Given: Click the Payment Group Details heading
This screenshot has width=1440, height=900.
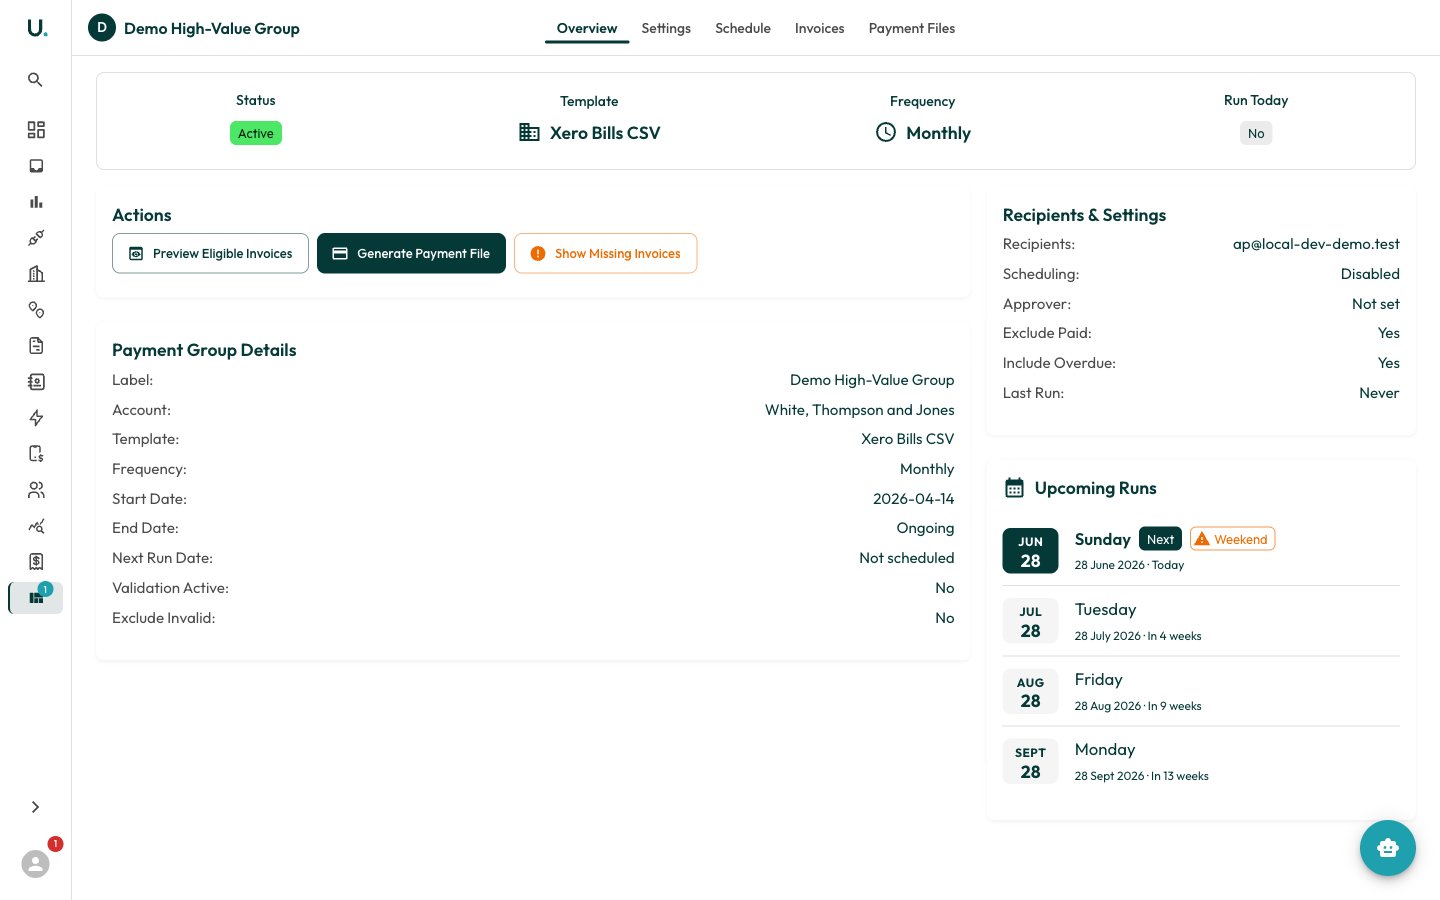Looking at the screenshot, I should coord(204,350).
